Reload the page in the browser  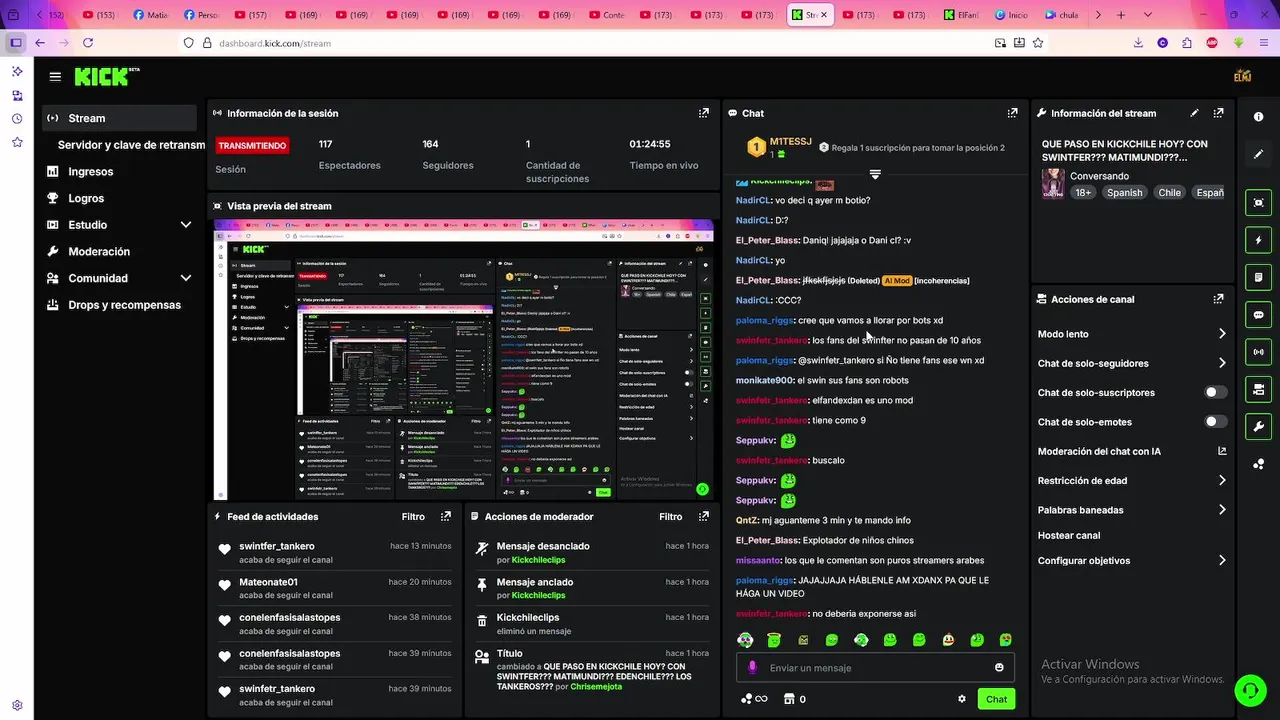click(x=88, y=43)
